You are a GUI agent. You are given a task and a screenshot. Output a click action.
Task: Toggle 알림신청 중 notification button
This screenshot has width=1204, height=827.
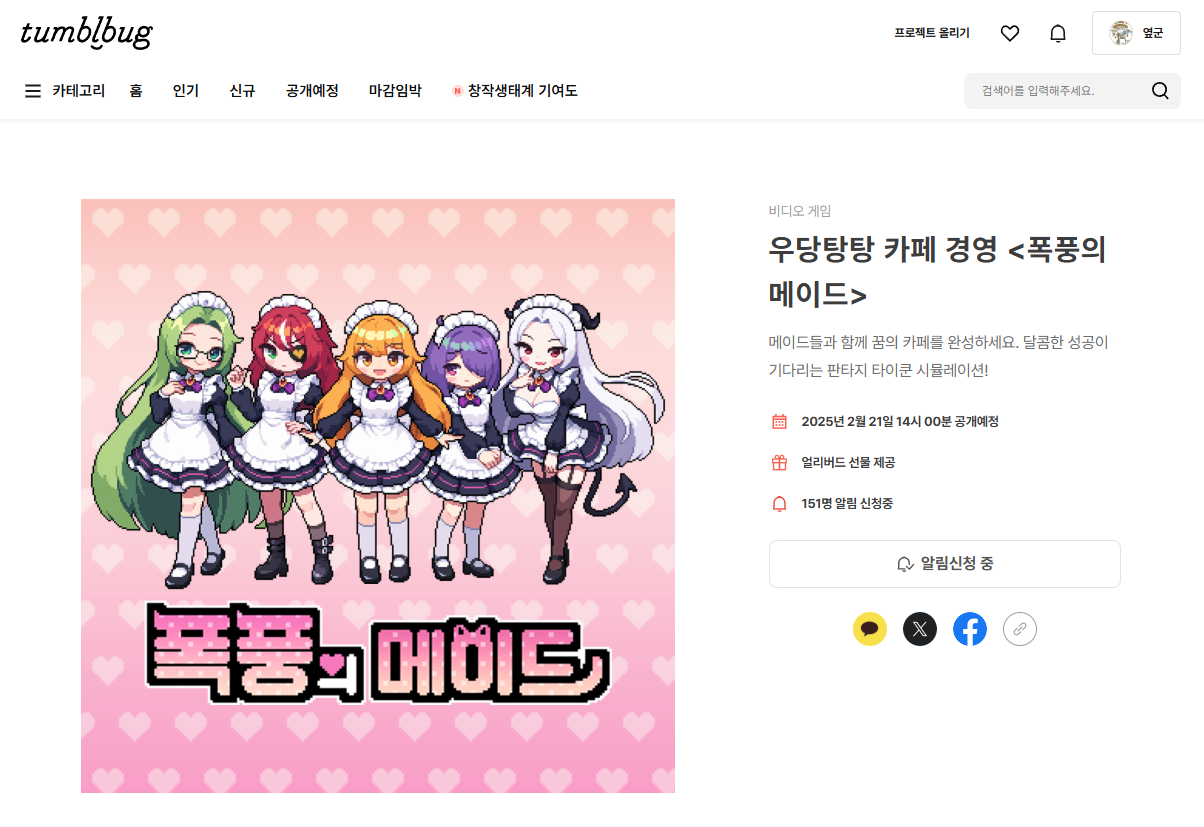pyautogui.click(x=944, y=564)
